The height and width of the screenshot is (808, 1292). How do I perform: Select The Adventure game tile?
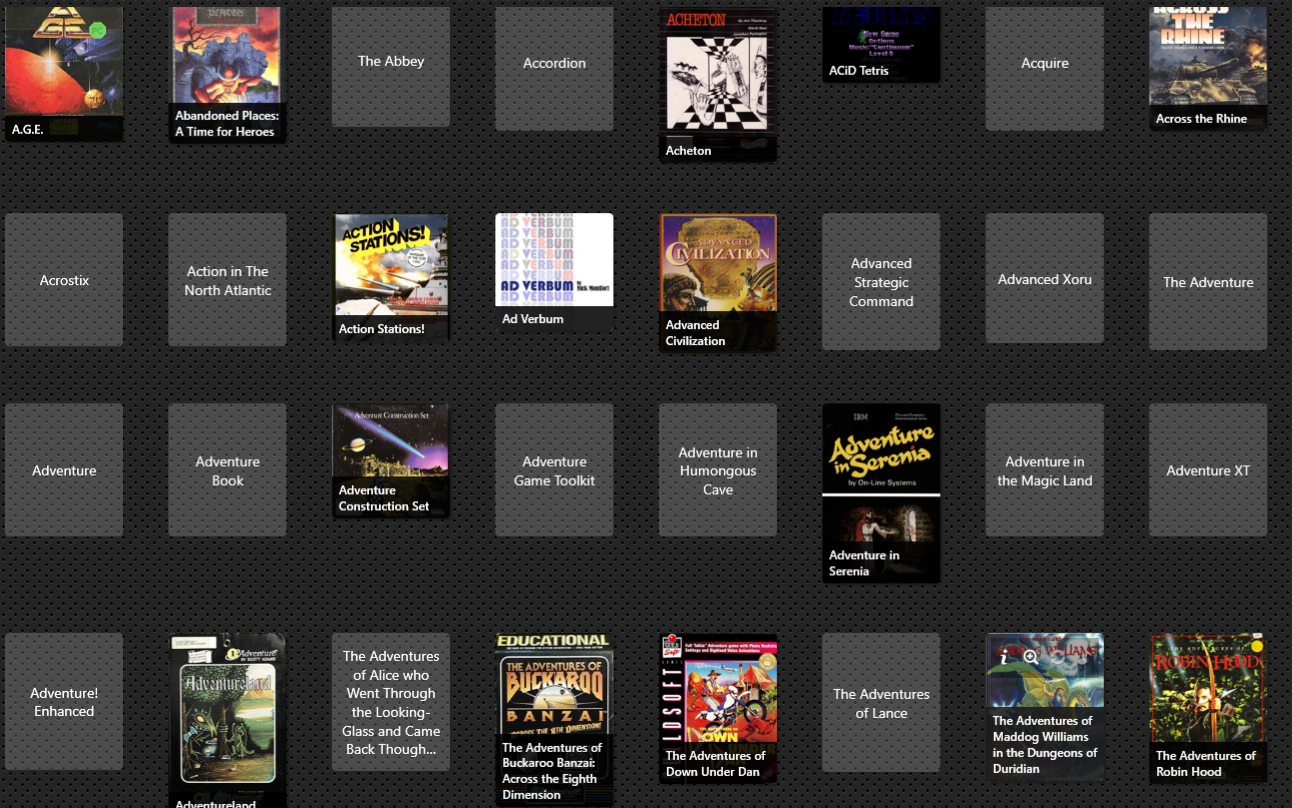point(1208,281)
